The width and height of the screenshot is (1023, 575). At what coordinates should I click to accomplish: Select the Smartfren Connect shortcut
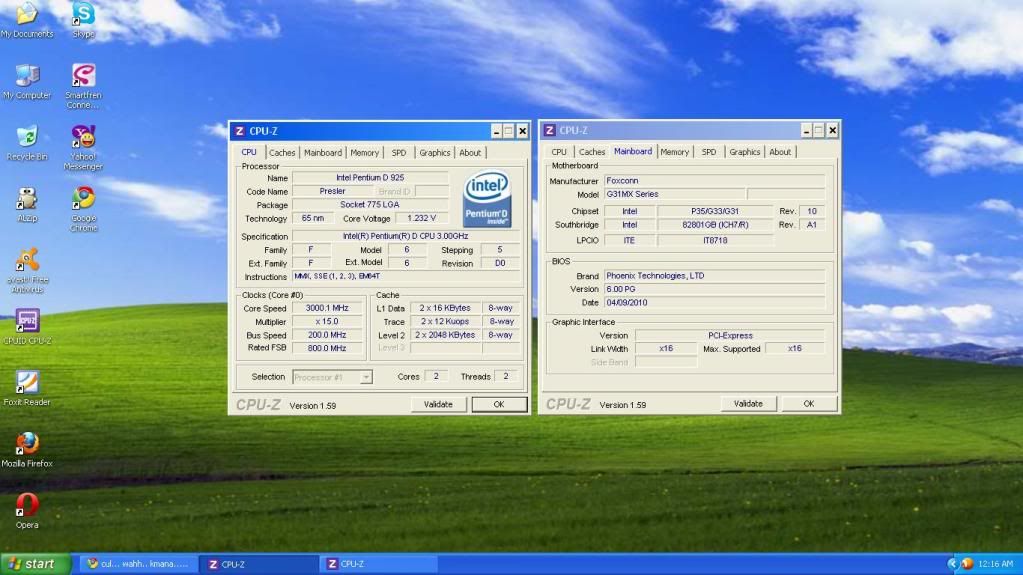click(84, 86)
